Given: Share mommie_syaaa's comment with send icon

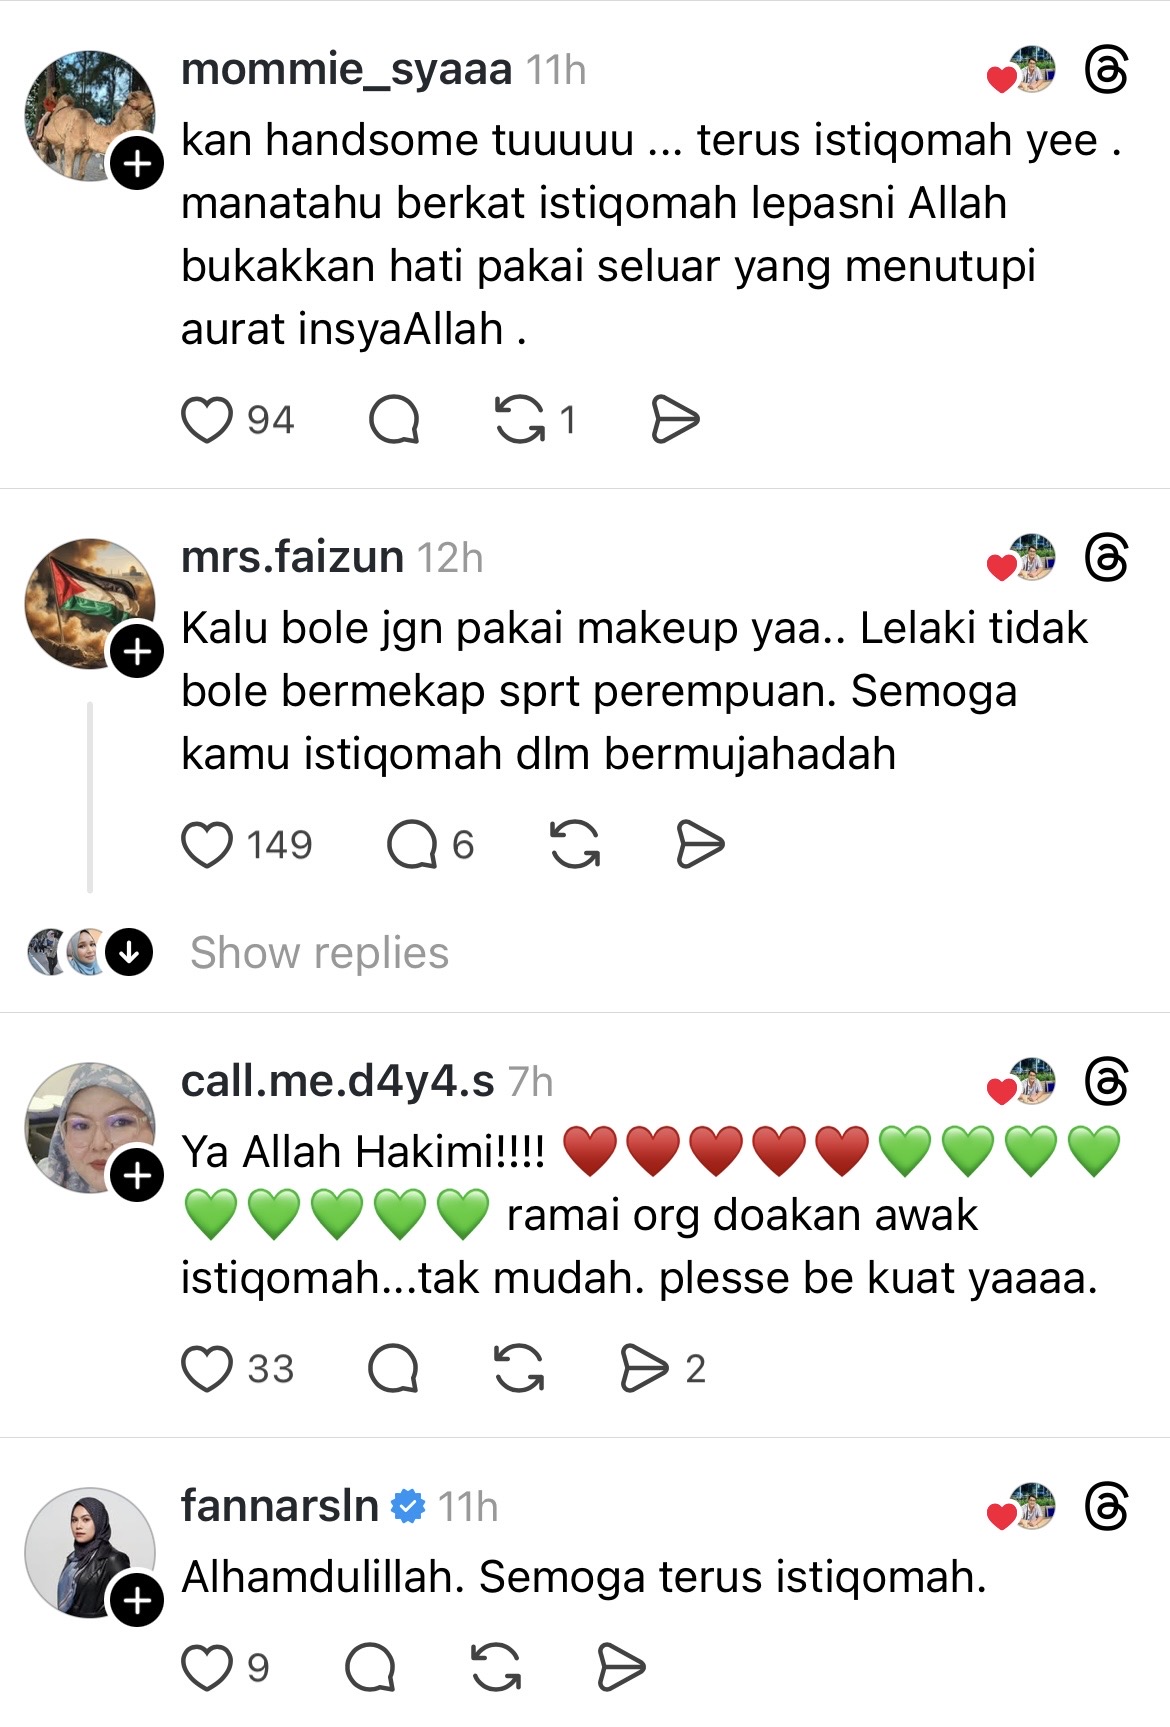Looking at the screenshot, I should [x=675, y=420].
